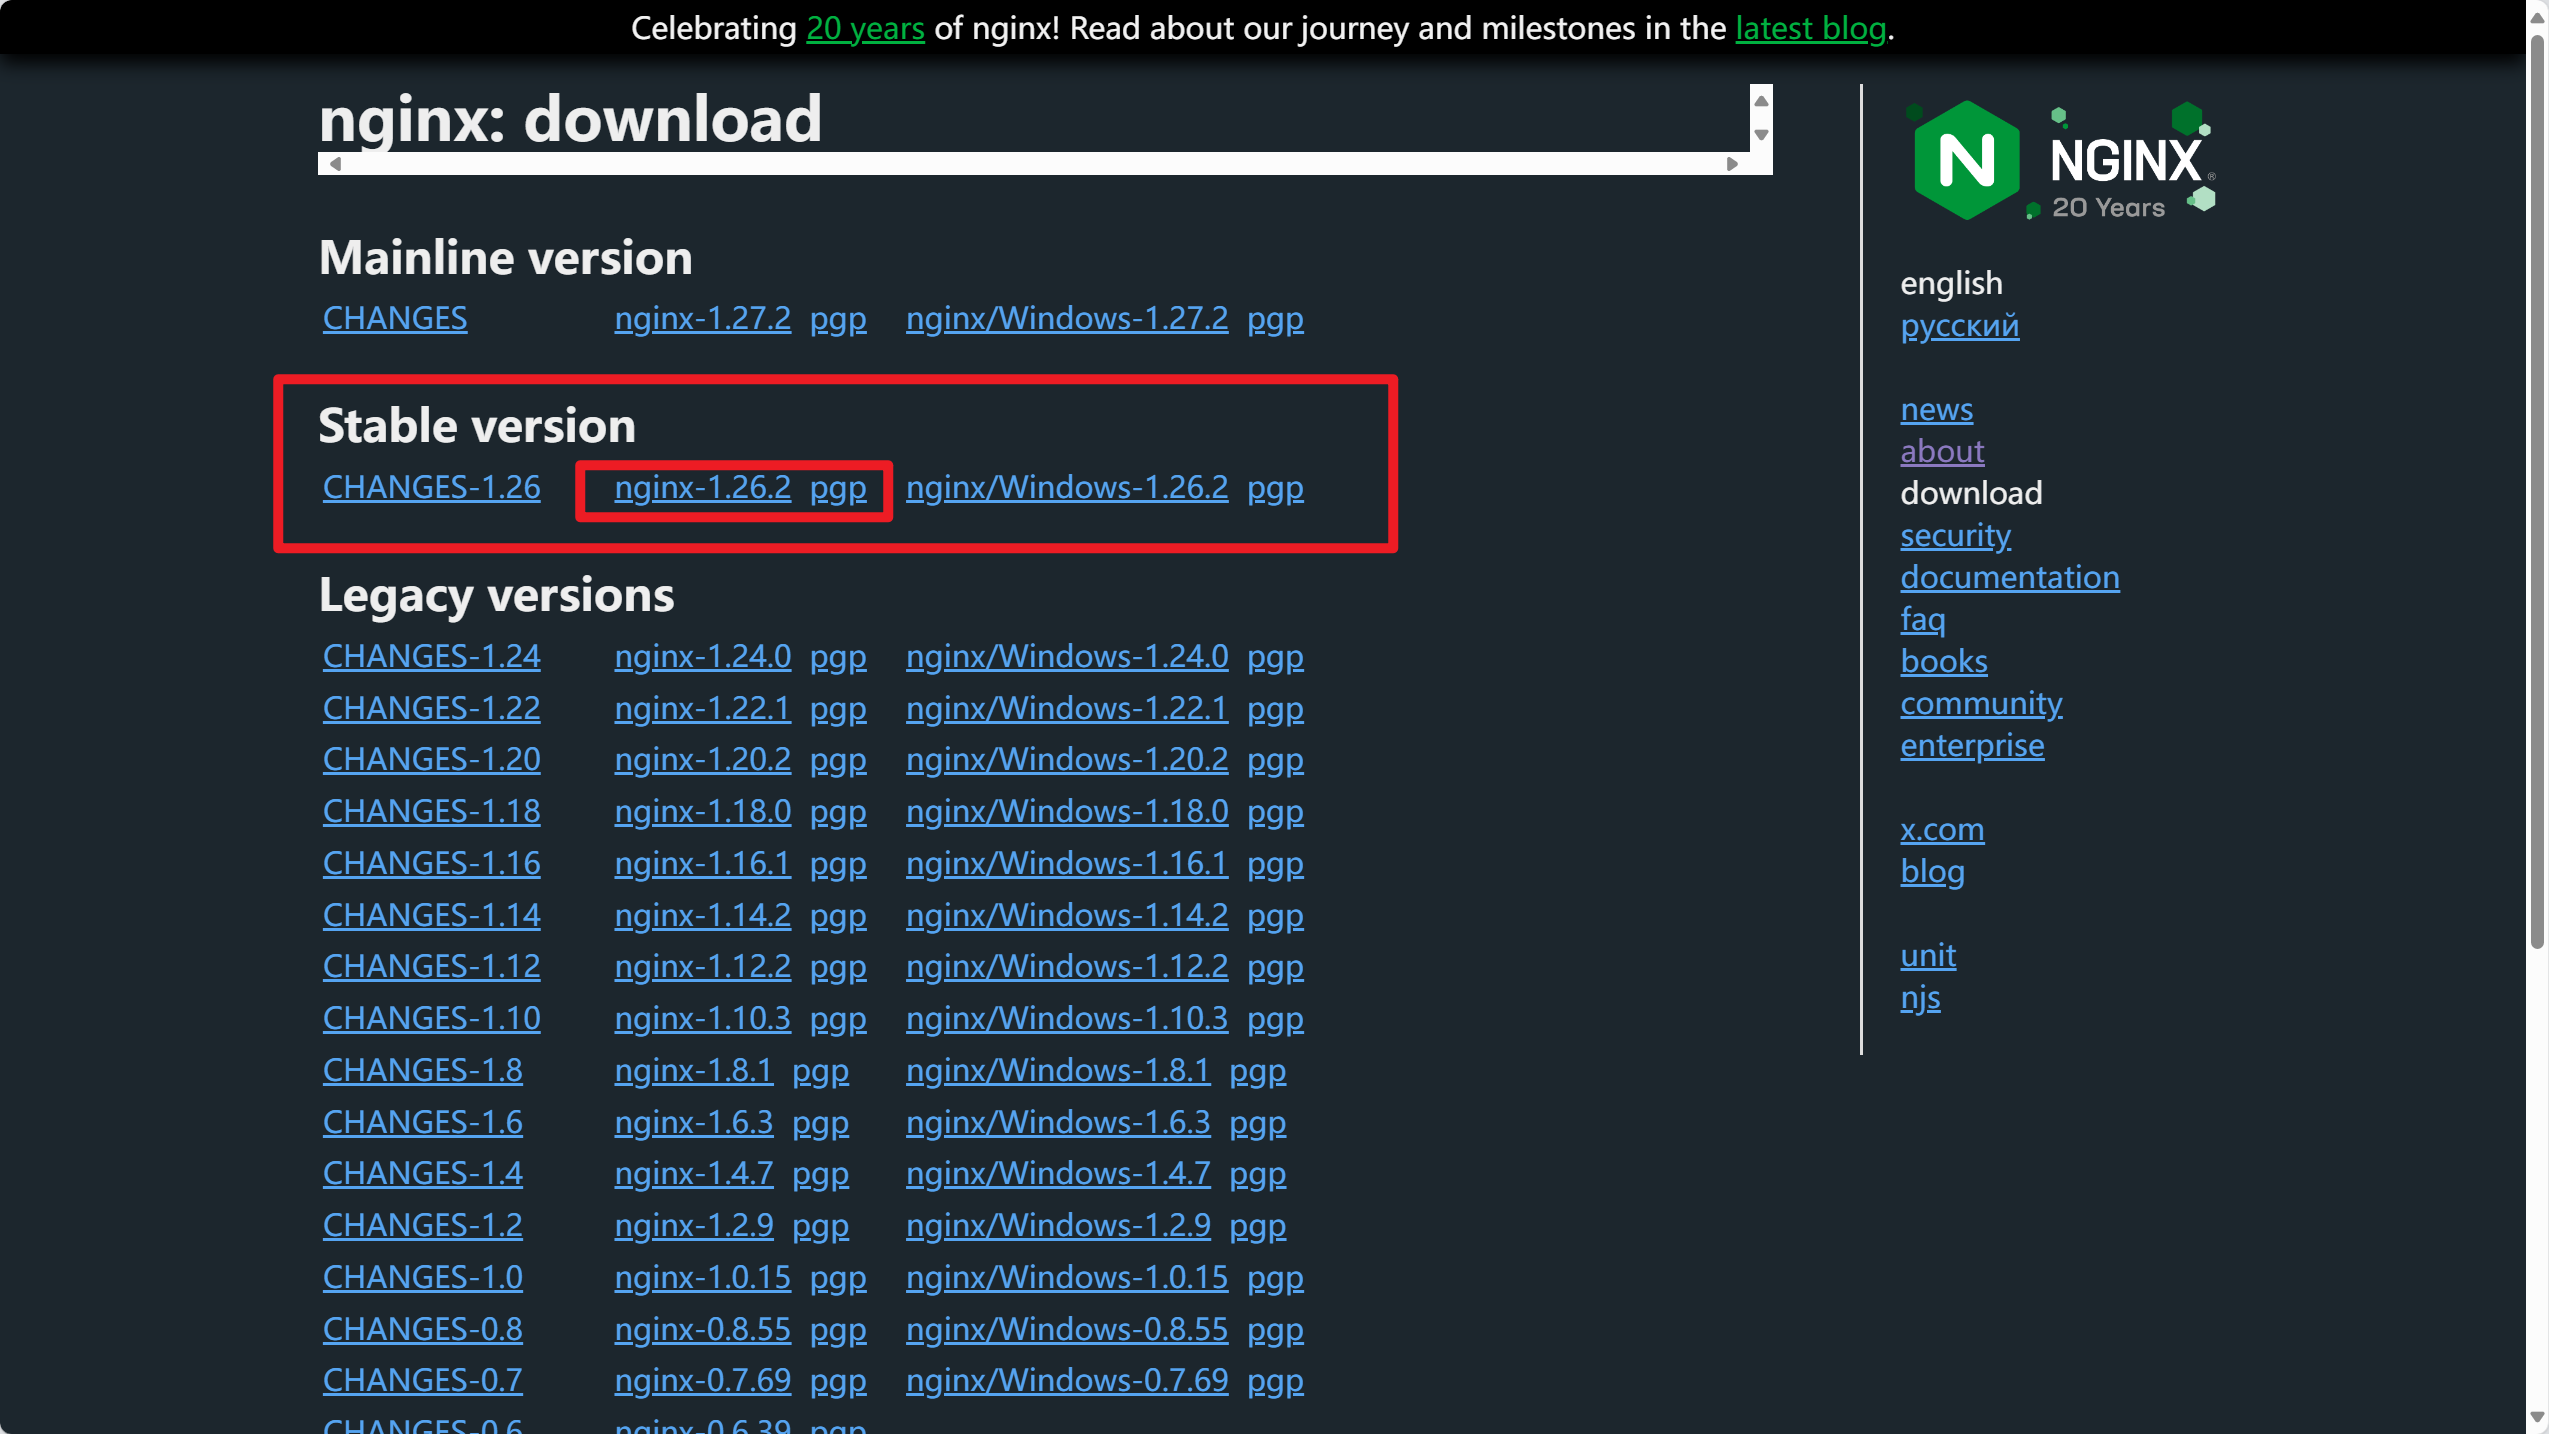This screenshot has height=1434, width=2549.
Task: Click the page scrollbar up arrow
Action: pos(2537,17)
